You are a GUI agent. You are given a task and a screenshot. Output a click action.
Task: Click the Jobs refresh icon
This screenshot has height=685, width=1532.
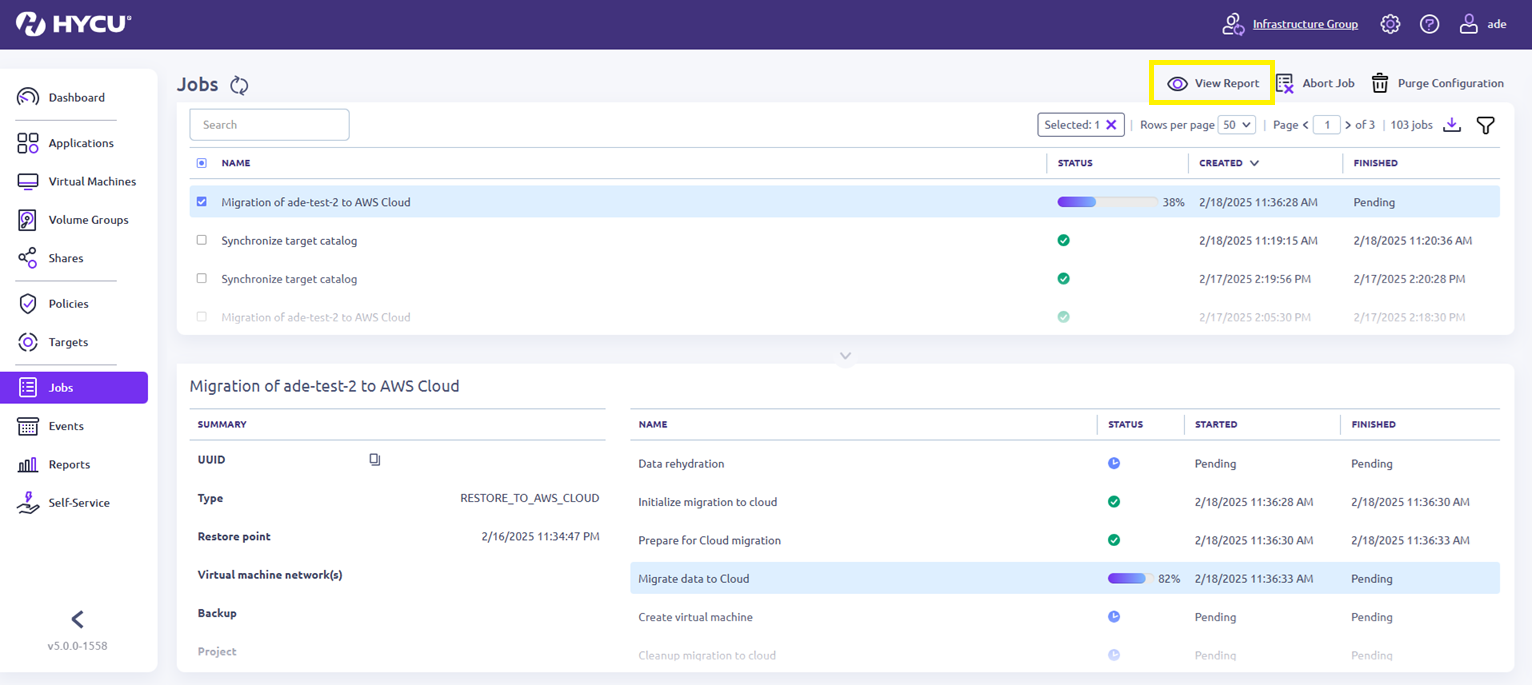[239, 85]
